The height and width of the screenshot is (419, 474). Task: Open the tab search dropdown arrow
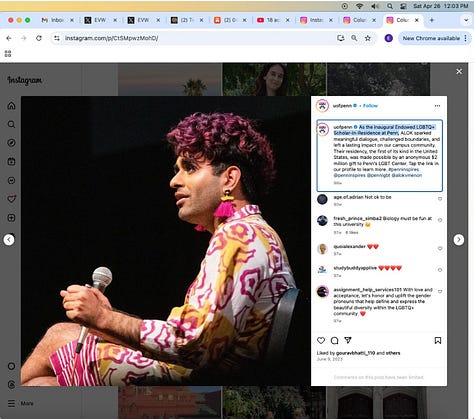coord(466,20)
